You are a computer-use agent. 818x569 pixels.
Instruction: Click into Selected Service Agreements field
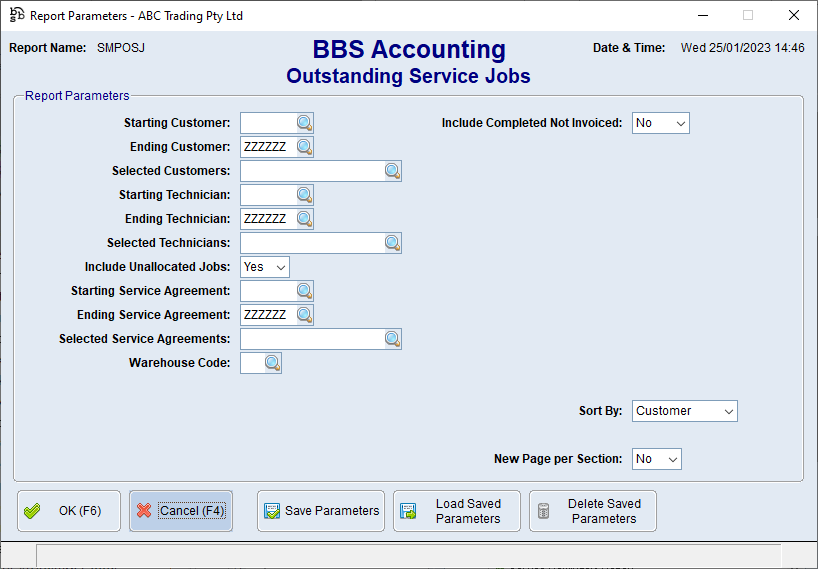click(x=312, y=339)
